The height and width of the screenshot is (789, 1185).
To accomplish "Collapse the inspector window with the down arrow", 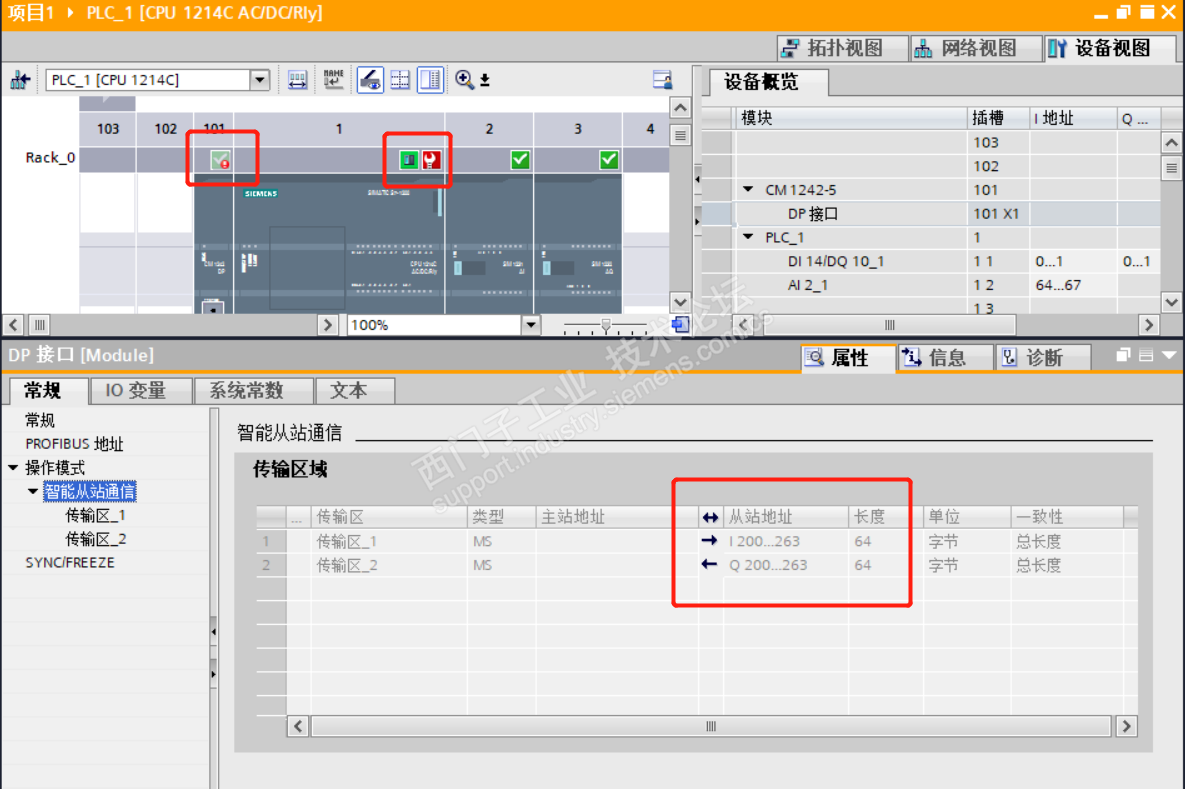I will (x=1169, y=355).
